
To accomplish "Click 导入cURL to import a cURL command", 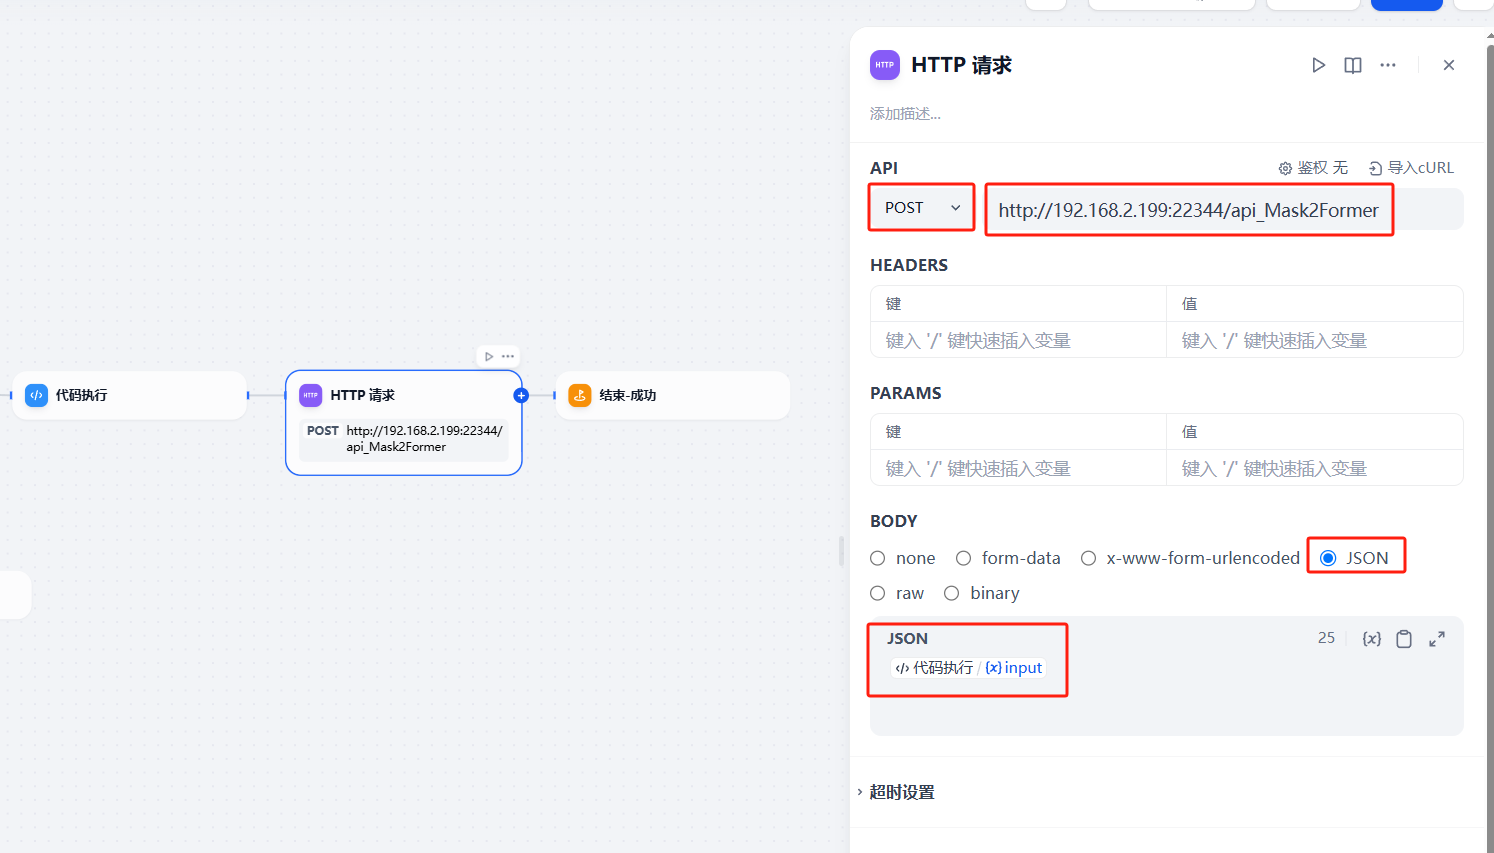I will (1411, 168).
